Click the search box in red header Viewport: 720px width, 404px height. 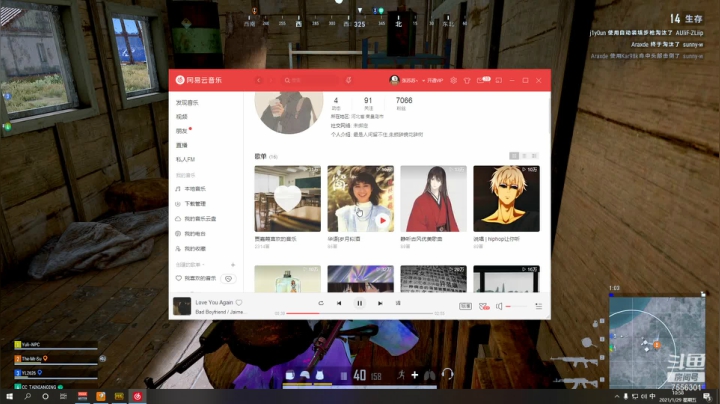coord(310,80)
